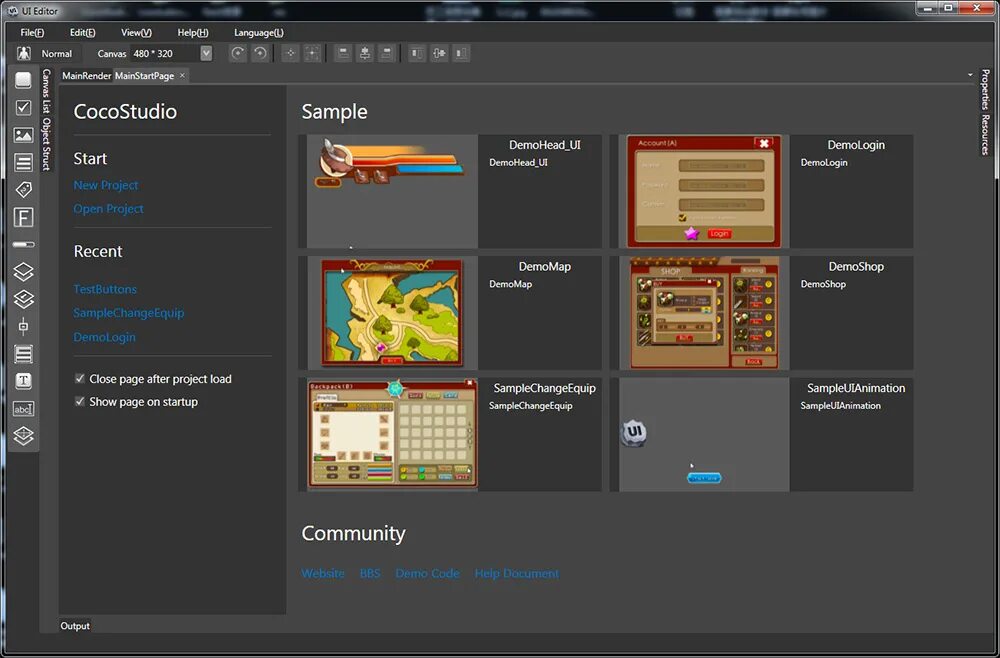Image resolution: width=1000 pixels, height=658 pixels.
Task: Expand the tab list arrow at top right
Action: point(970,75)
